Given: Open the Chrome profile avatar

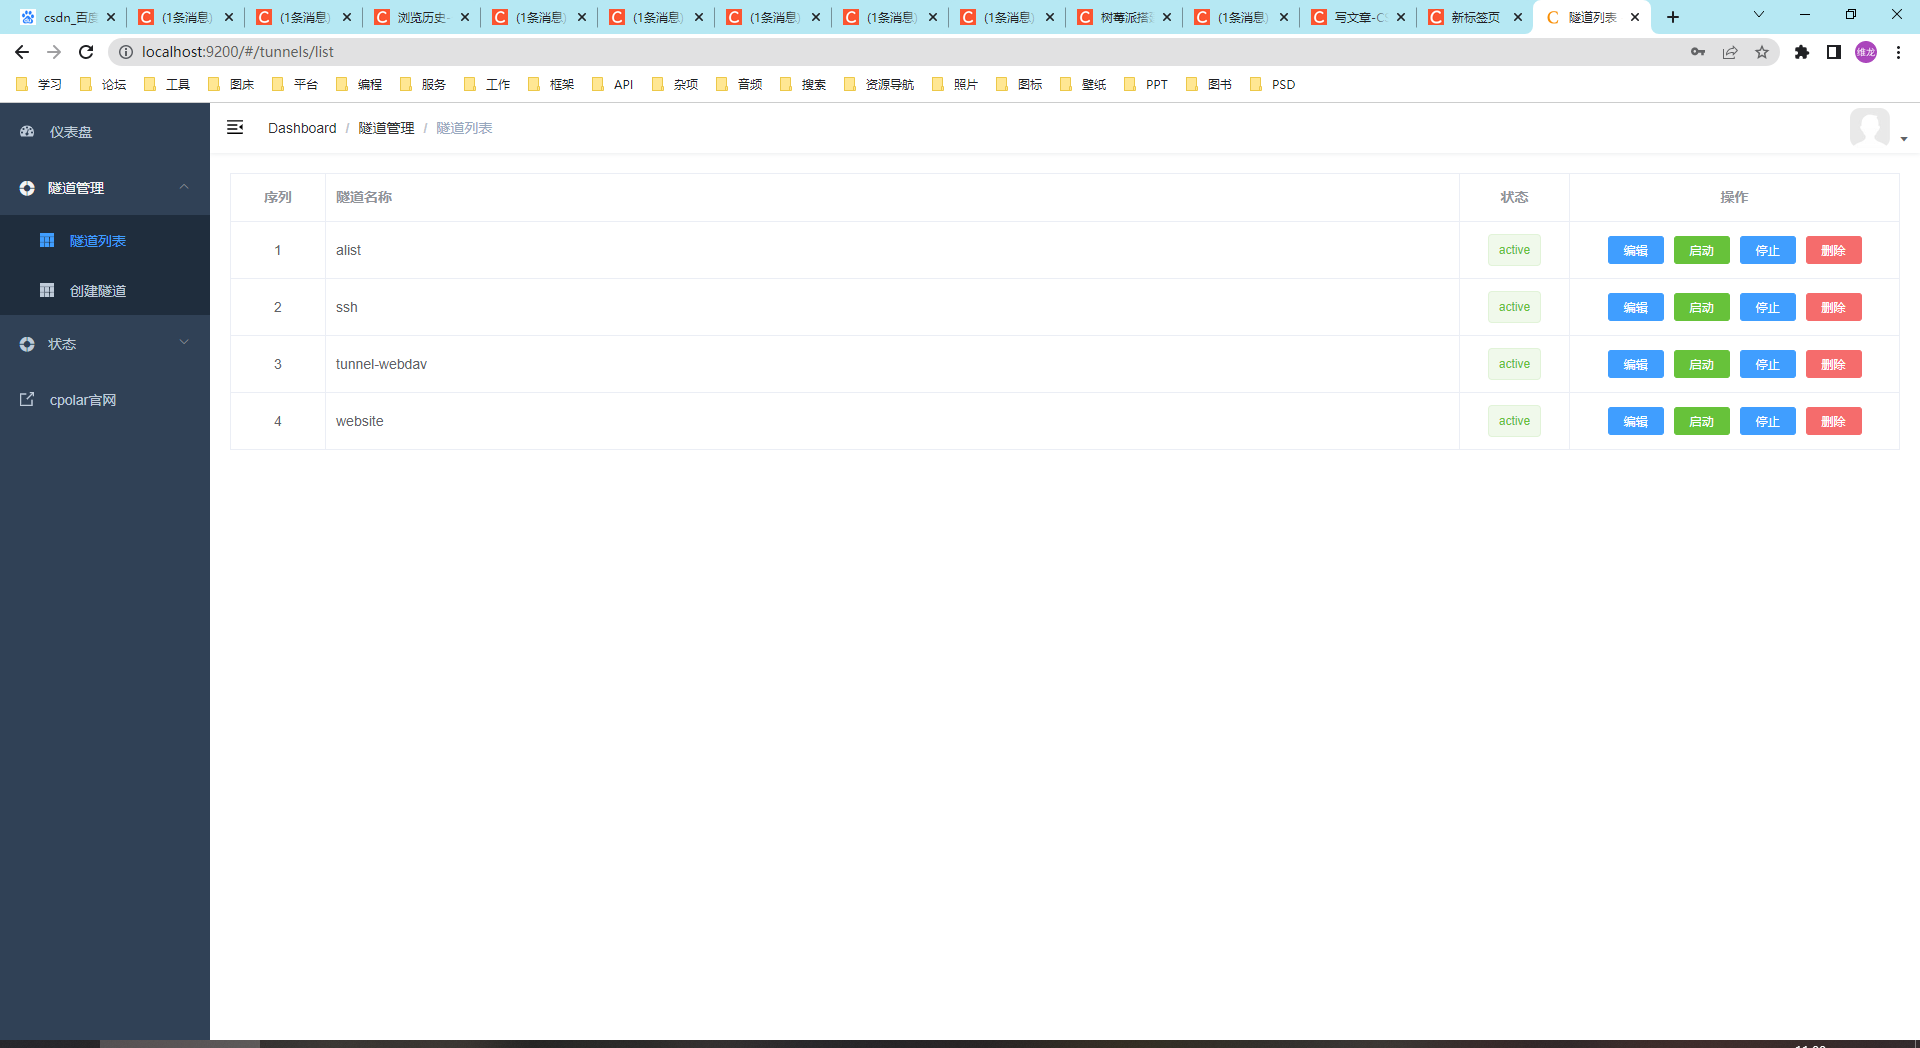Looking at the screenshot, I should tap(1866, 52).
